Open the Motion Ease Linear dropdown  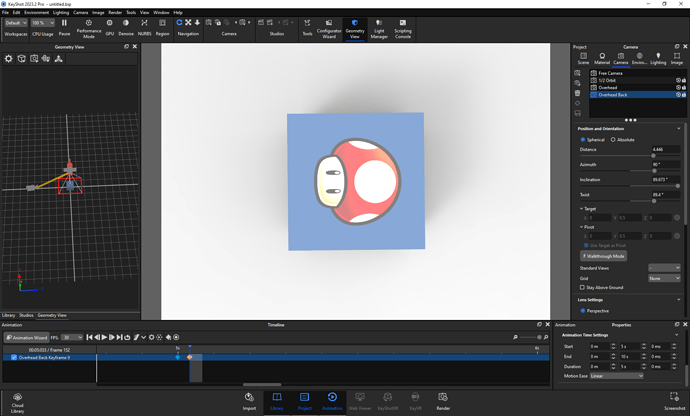pos(617,376)
